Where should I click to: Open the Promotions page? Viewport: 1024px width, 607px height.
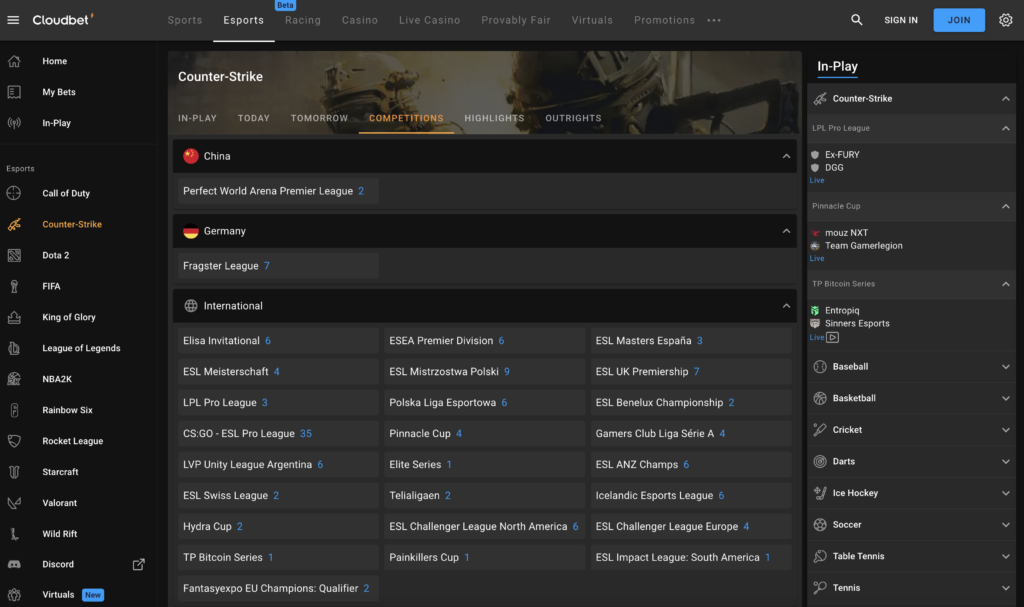point(664,20)
